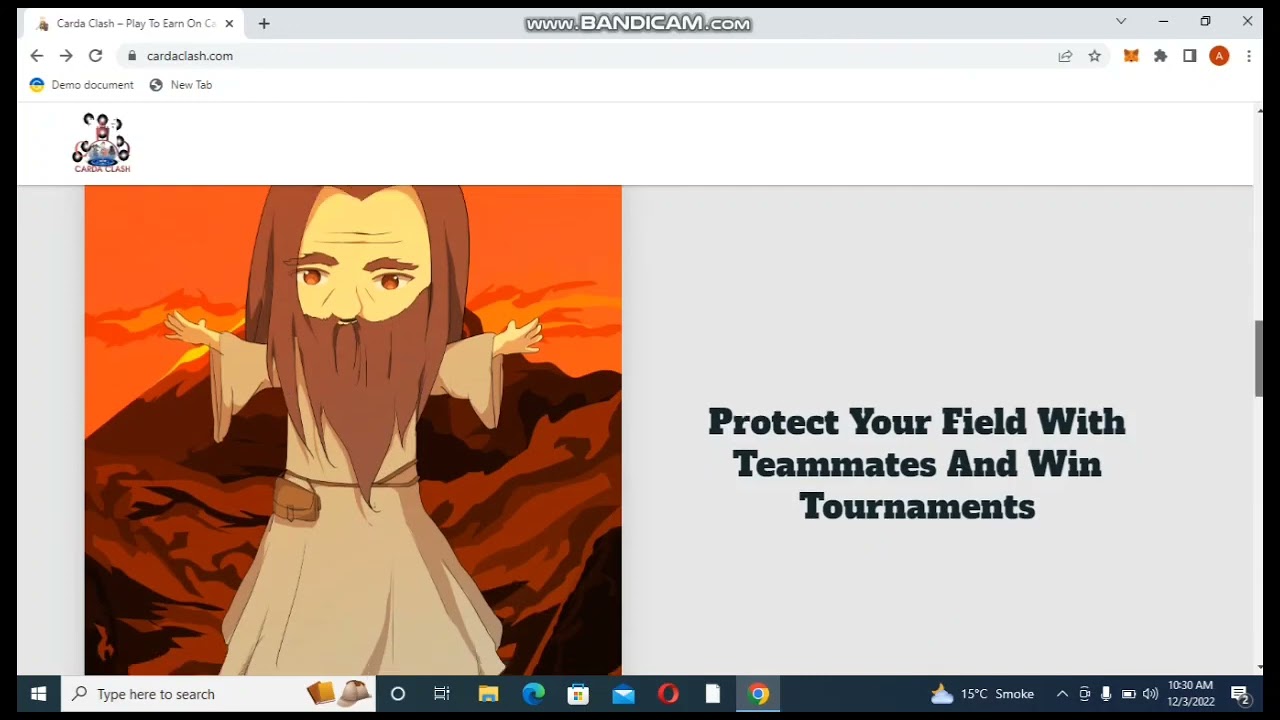Image resolution: width=1280 pixels, height=720 pixels.
Task: Click the browser Back arrow
Action: 37,56
